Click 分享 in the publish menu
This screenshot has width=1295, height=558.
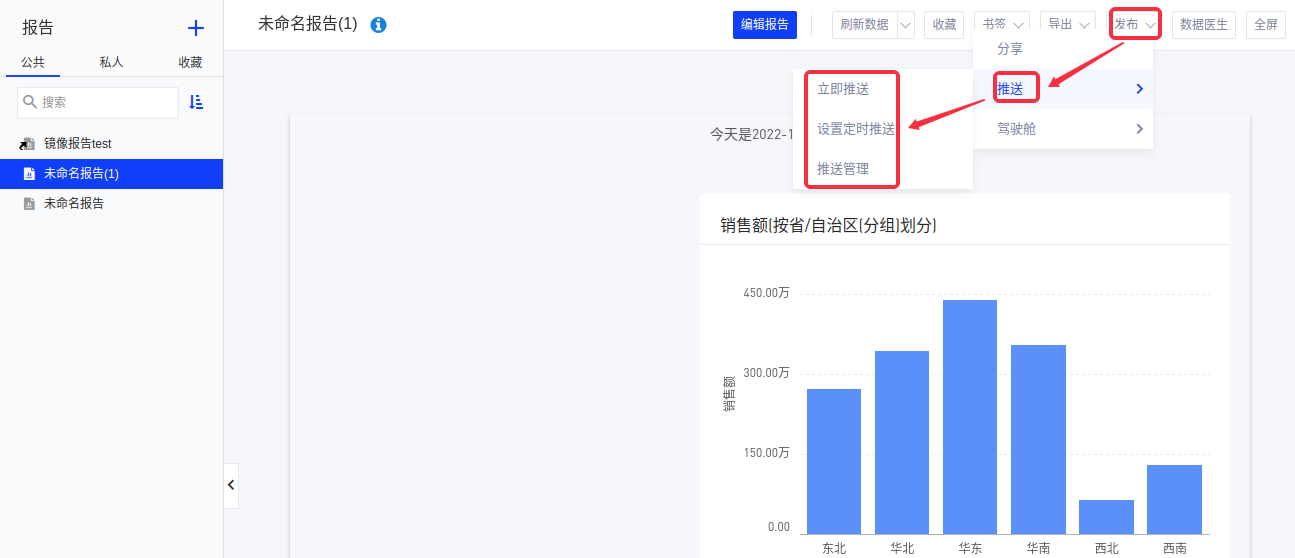1010,49
